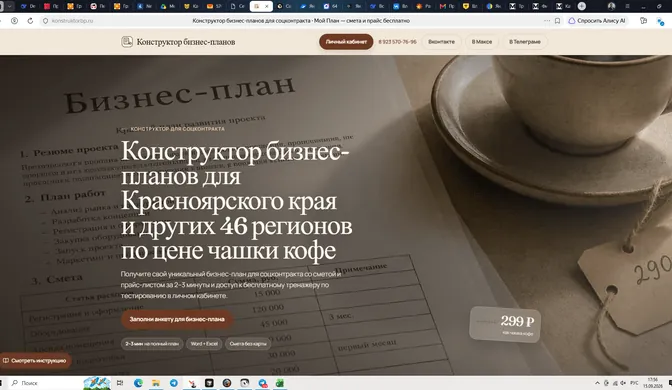Screen dimensions: 672x390
Task: Open a new tab with plus button
Action: [582, 6]
